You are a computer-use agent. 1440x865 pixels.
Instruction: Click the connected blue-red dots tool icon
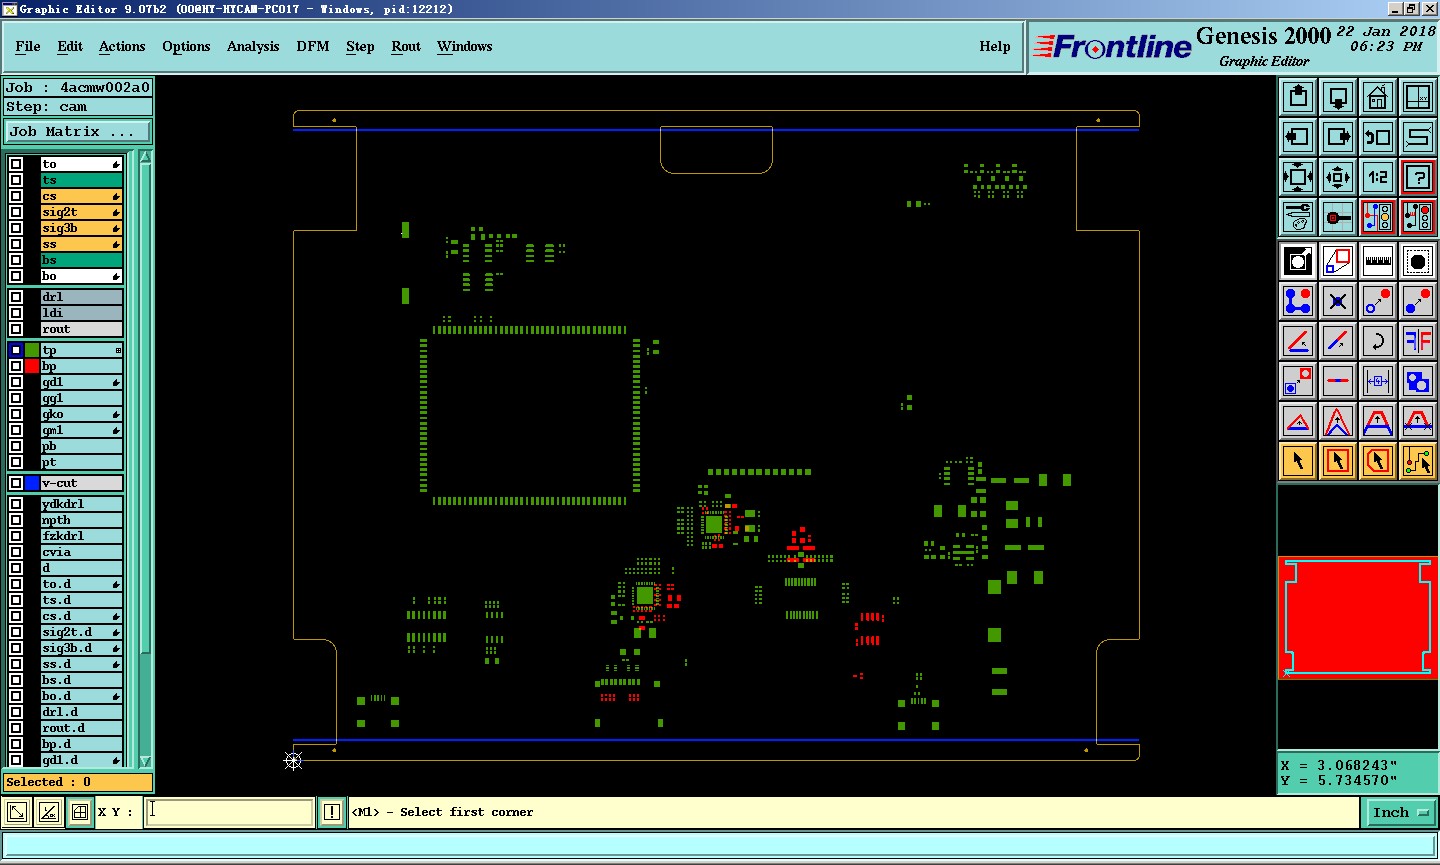pyautogui.click(x=1298, y=301)
